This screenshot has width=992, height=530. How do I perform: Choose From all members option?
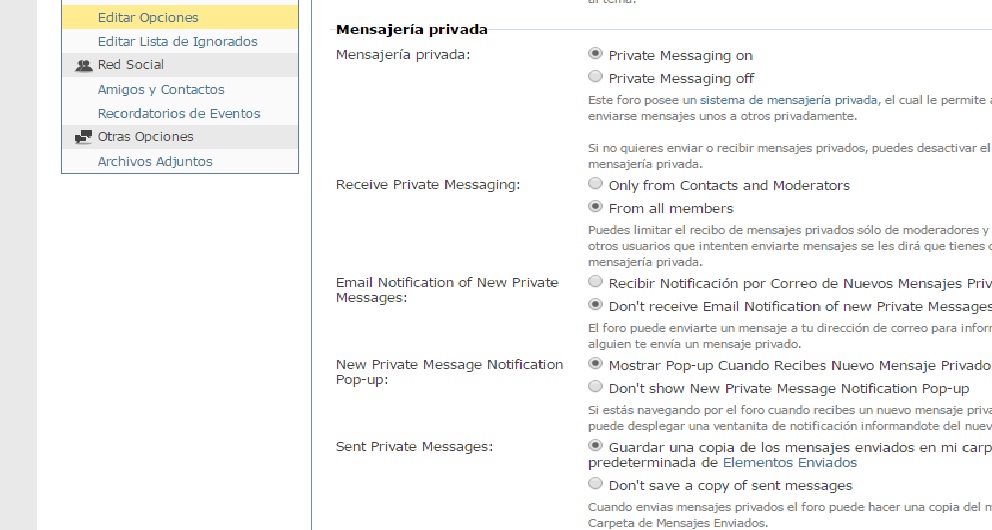(595, 206)
